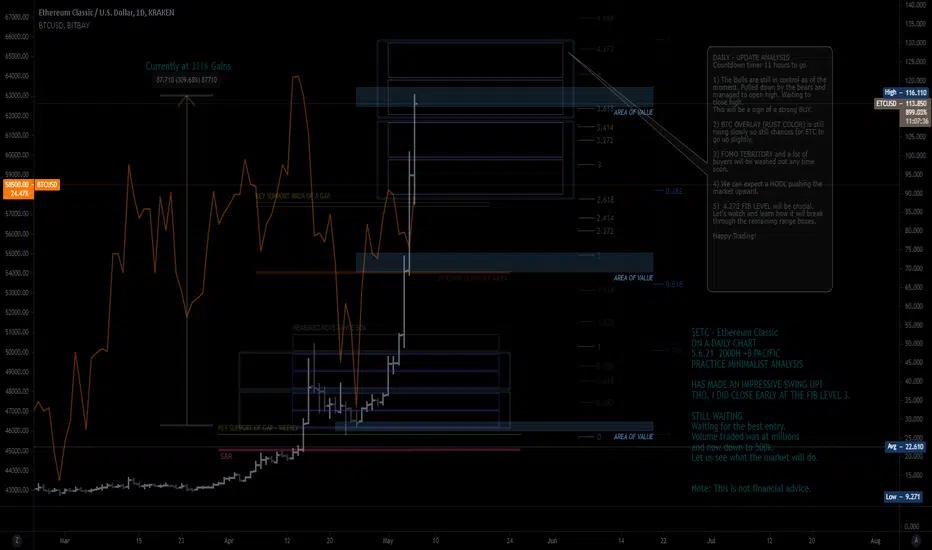Click the 2.618 Fibonacci level label
932x550 pixels.
605,200
